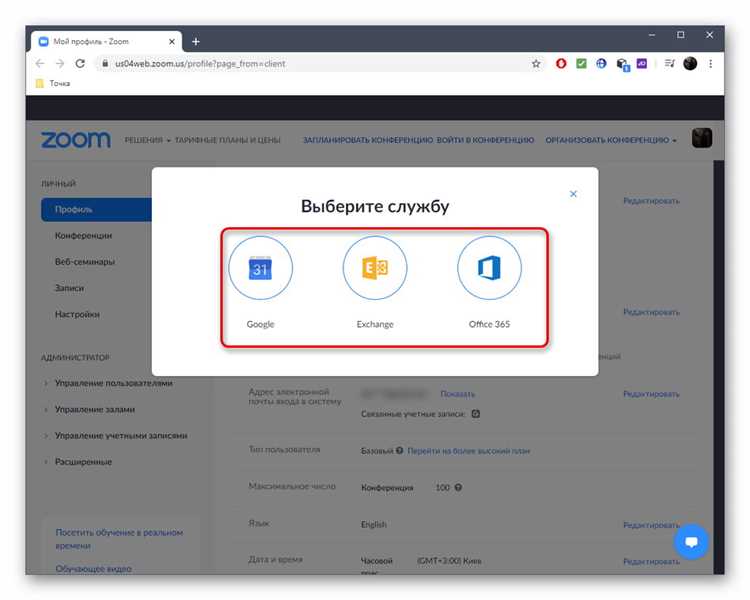Image resolution: width=750 pixels, height=600 pixels.
Task: Click the help icon next to 100
Action: click(458, 487)
